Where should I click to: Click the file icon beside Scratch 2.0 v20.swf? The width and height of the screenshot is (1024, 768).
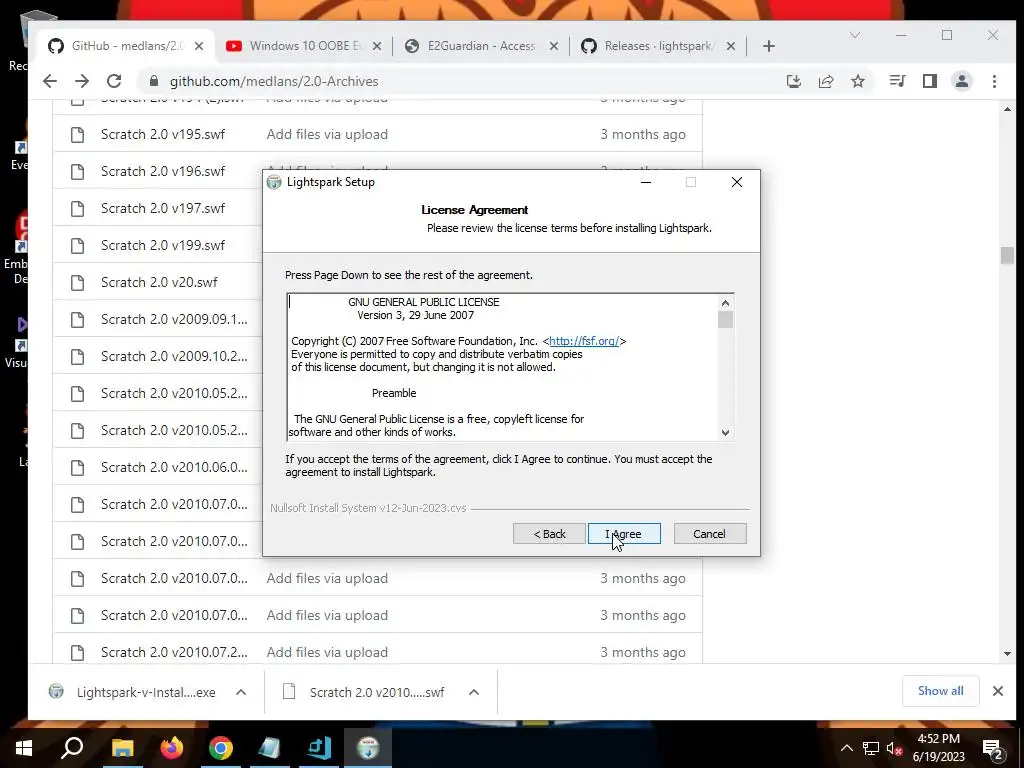pyautogui.click(x=78, y=283)
